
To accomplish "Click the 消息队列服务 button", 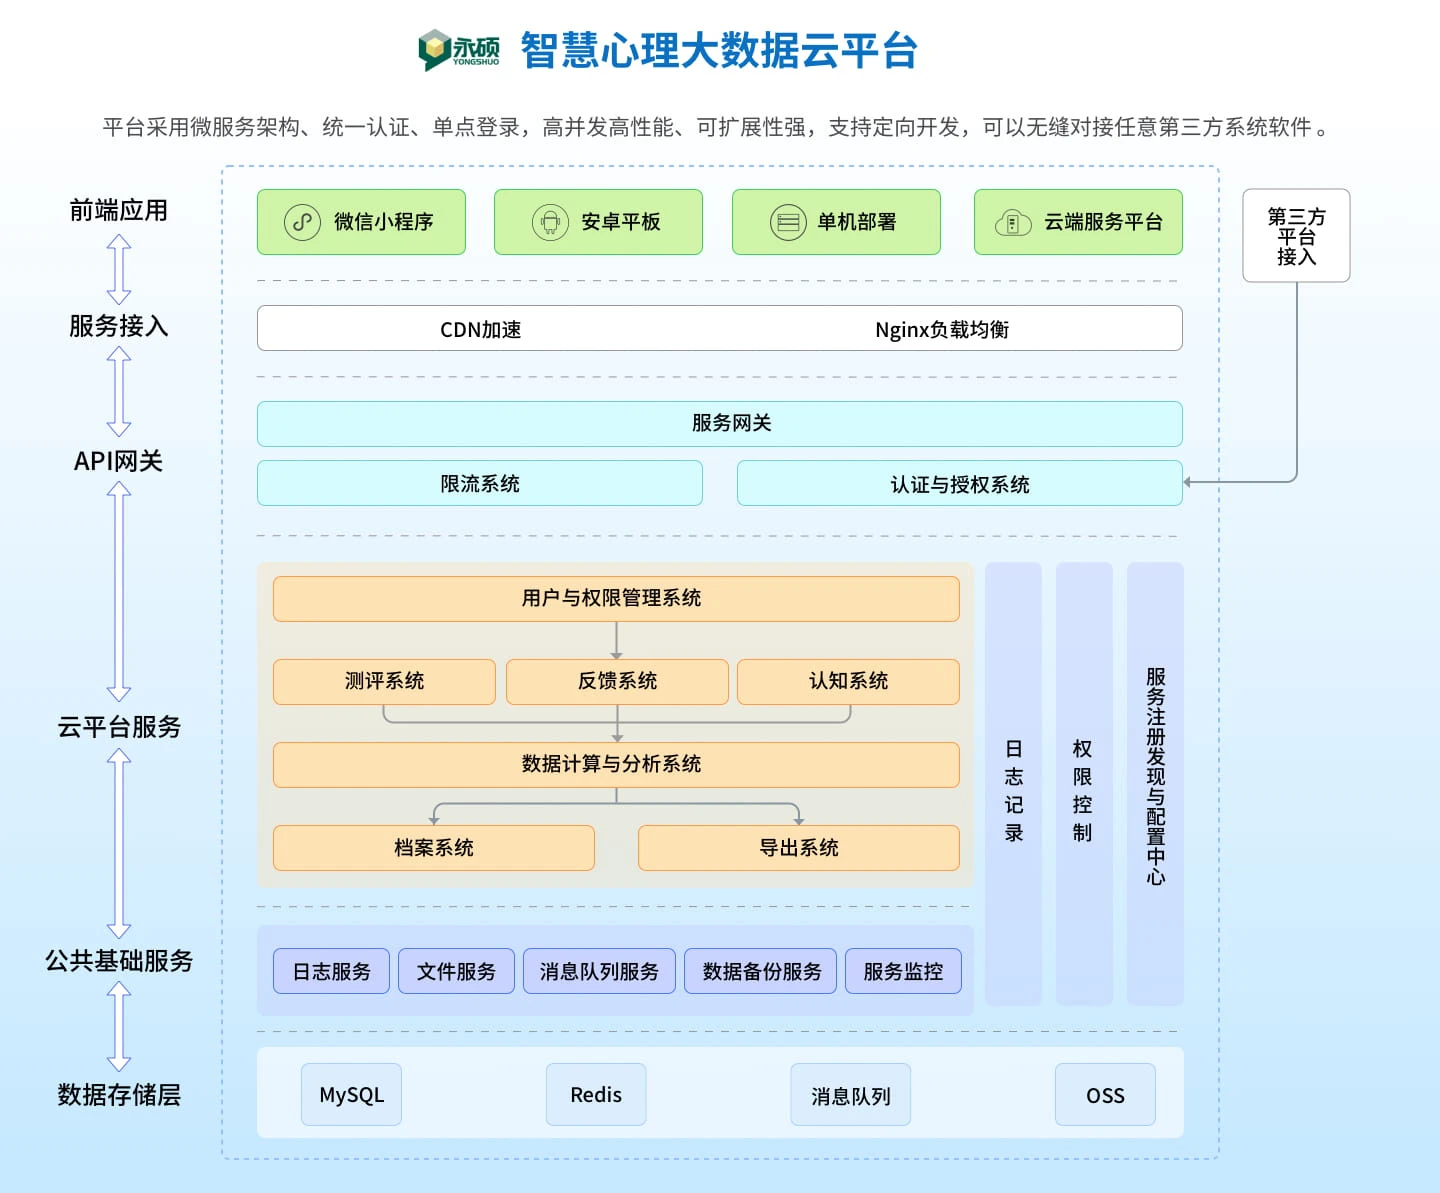I will point(599,971).
